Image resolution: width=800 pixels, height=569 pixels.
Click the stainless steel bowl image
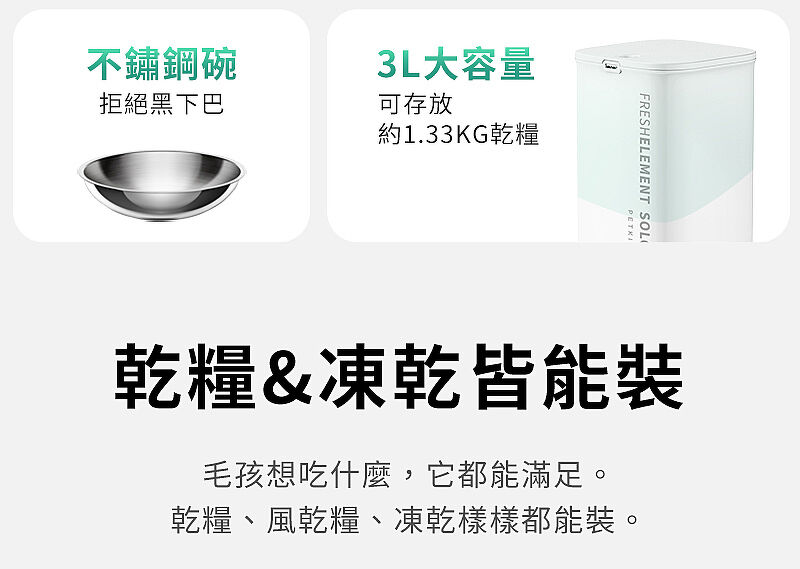[x=161, y=185]
